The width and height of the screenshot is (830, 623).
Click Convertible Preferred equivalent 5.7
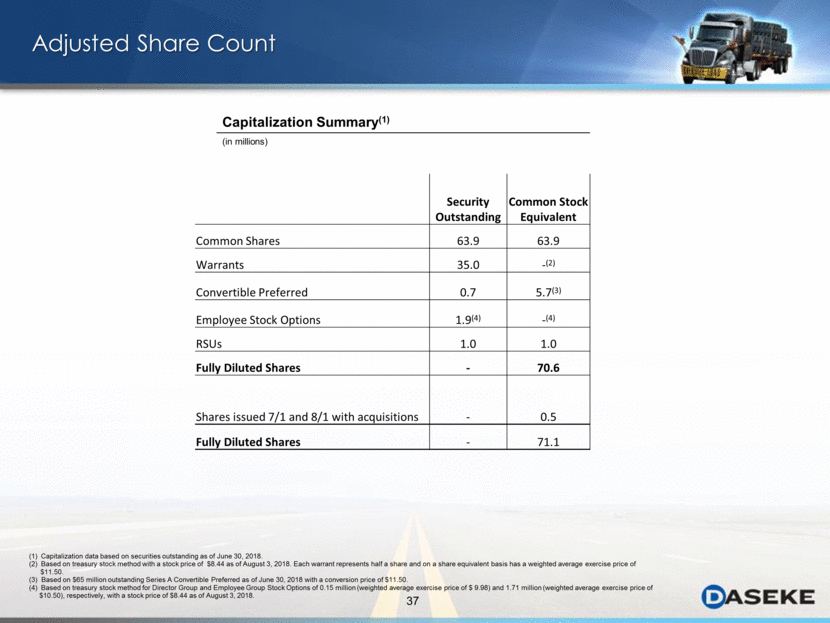(548, 292)
